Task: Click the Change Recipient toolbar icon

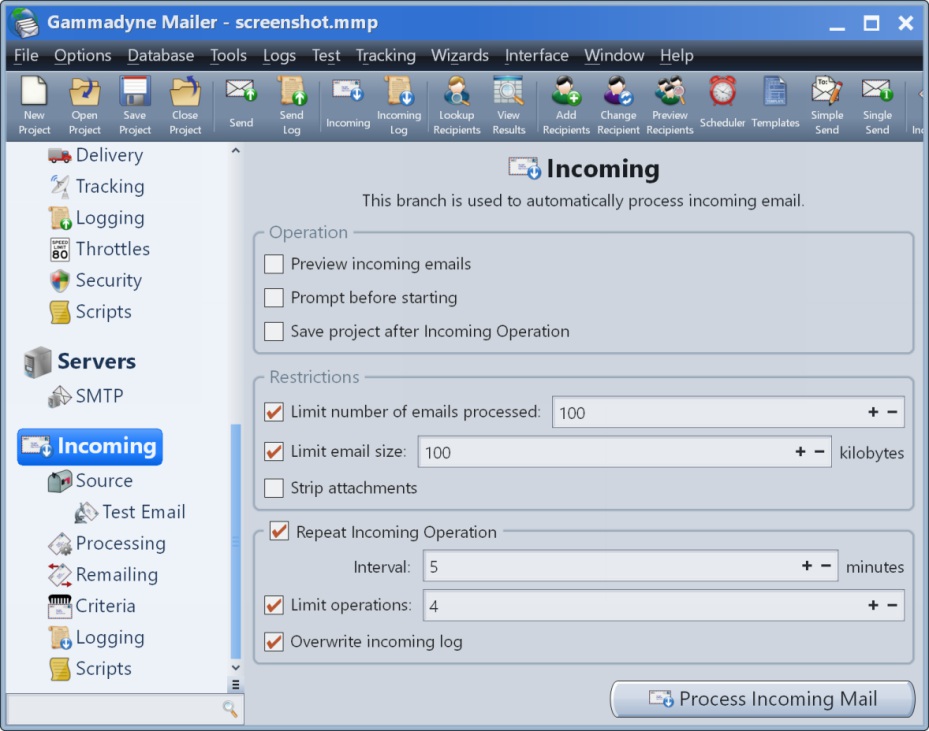Action: 618,105
